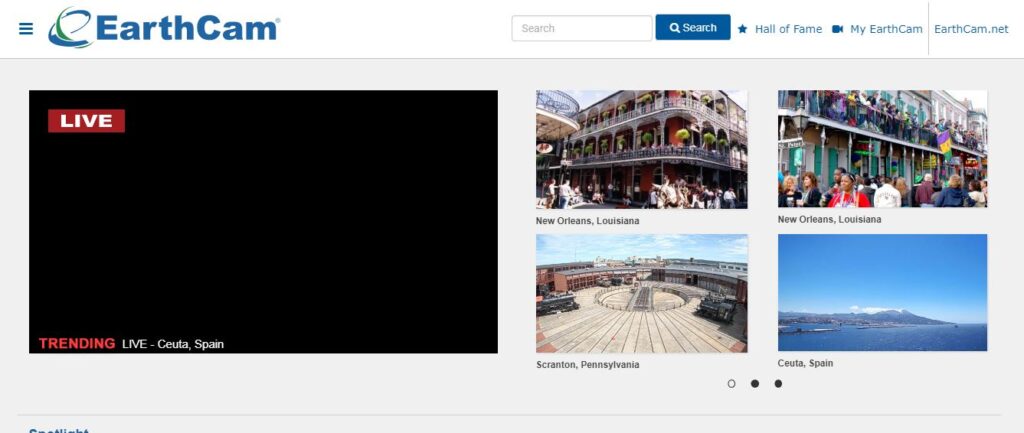Open the Hall of Fame link
This screenshot has width=1024, height=433.
[788, 29]
